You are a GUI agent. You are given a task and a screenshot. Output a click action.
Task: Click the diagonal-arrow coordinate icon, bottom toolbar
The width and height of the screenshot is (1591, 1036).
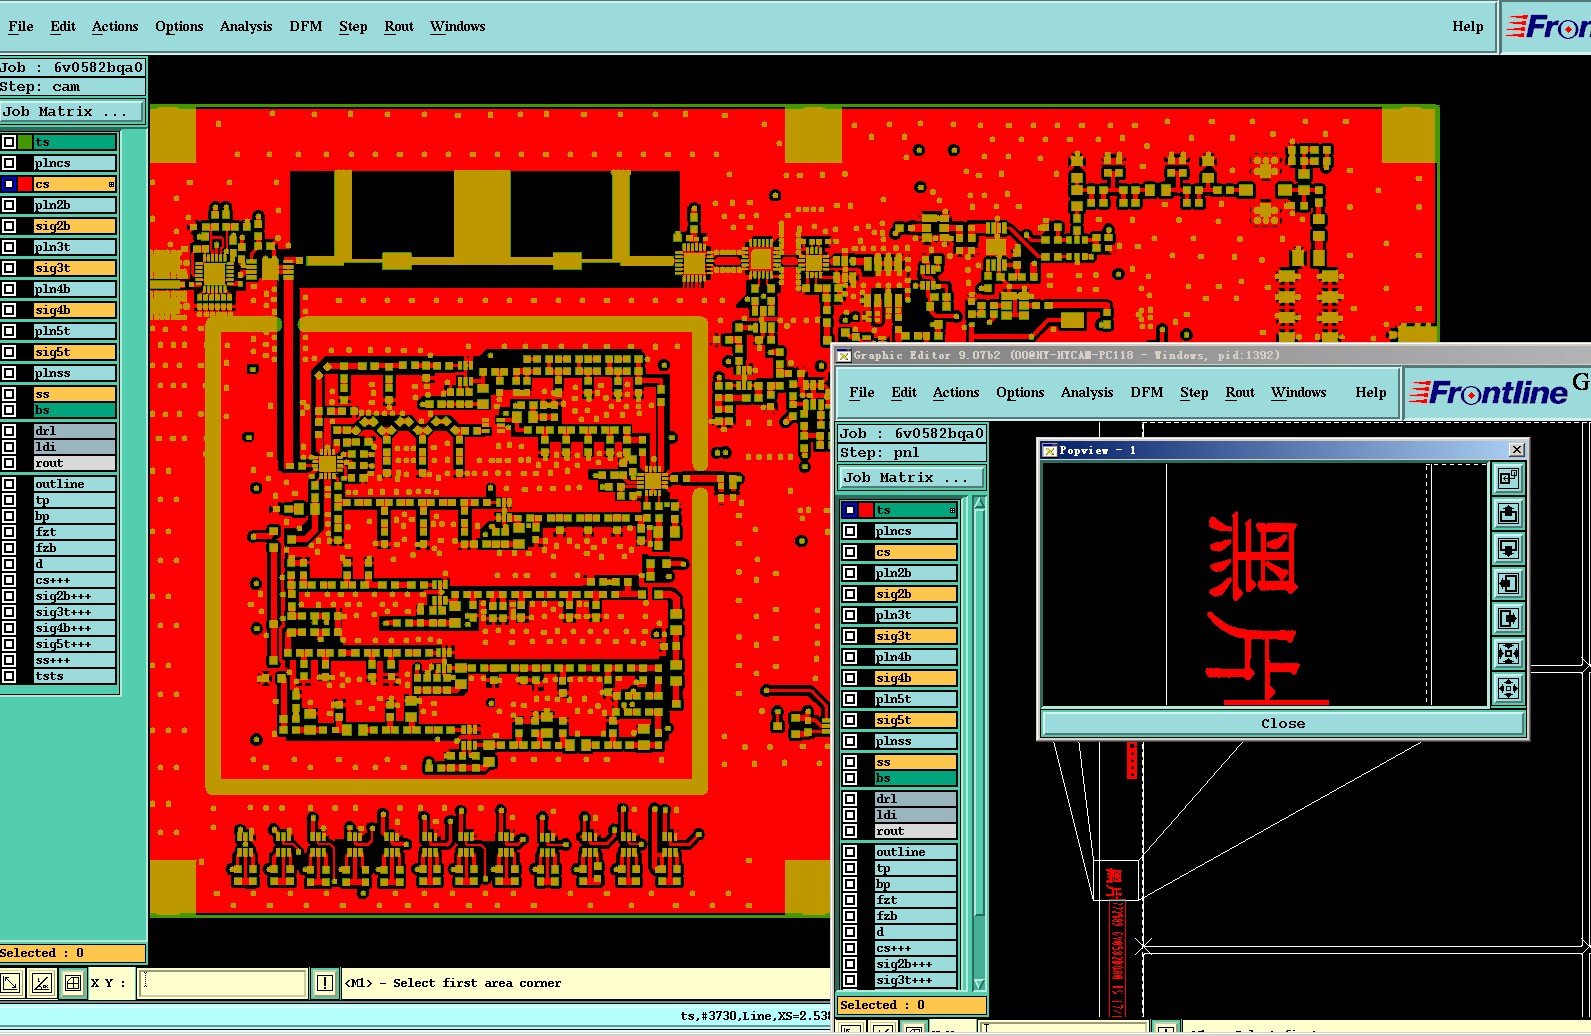(11, 983)
